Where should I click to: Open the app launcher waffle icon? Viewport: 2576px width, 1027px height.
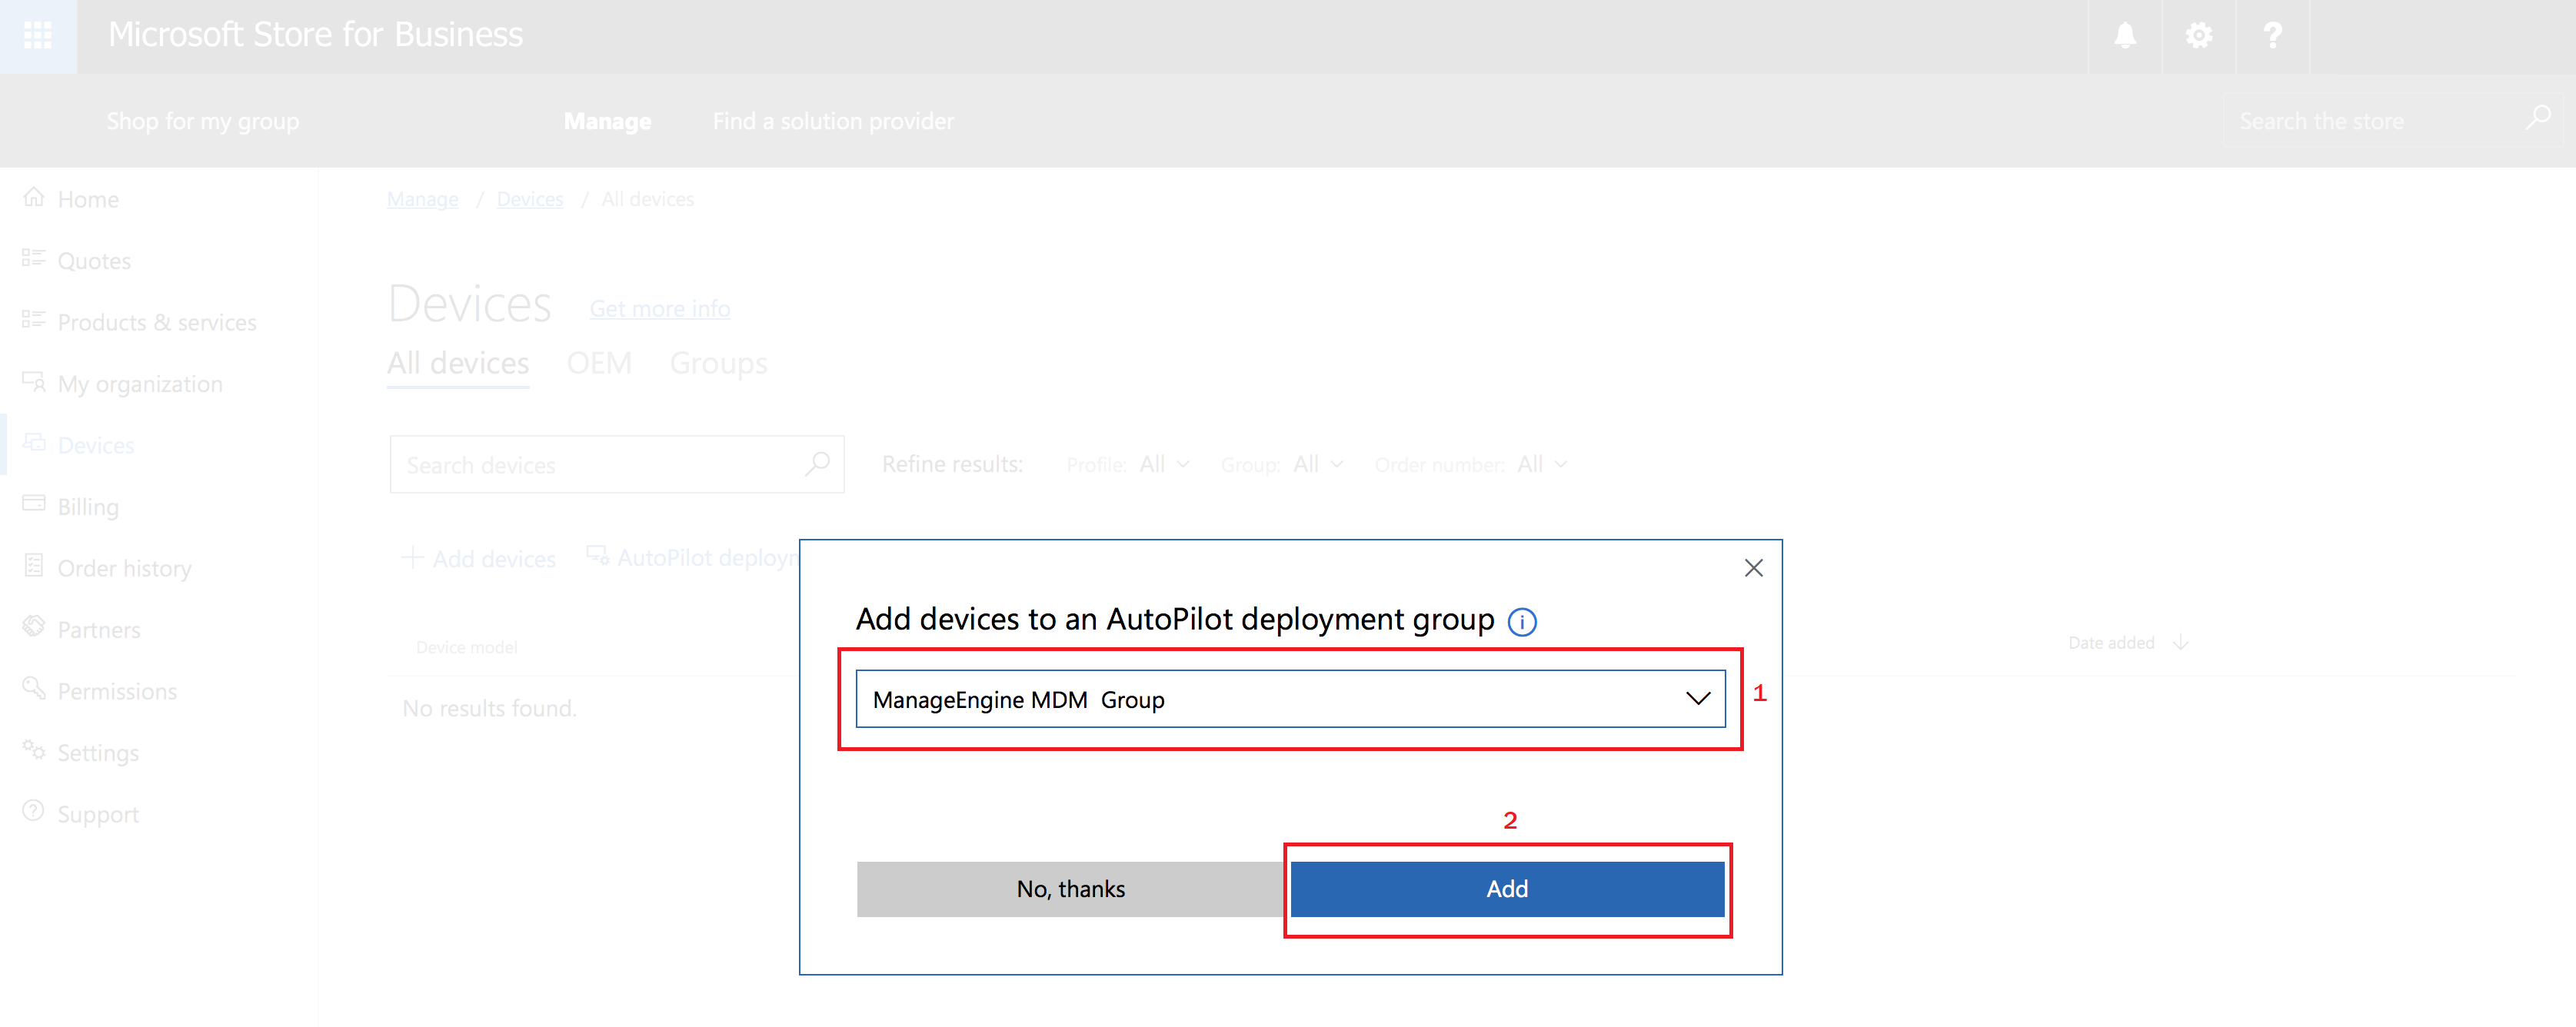pyautogui.click(x=38, y=36)
